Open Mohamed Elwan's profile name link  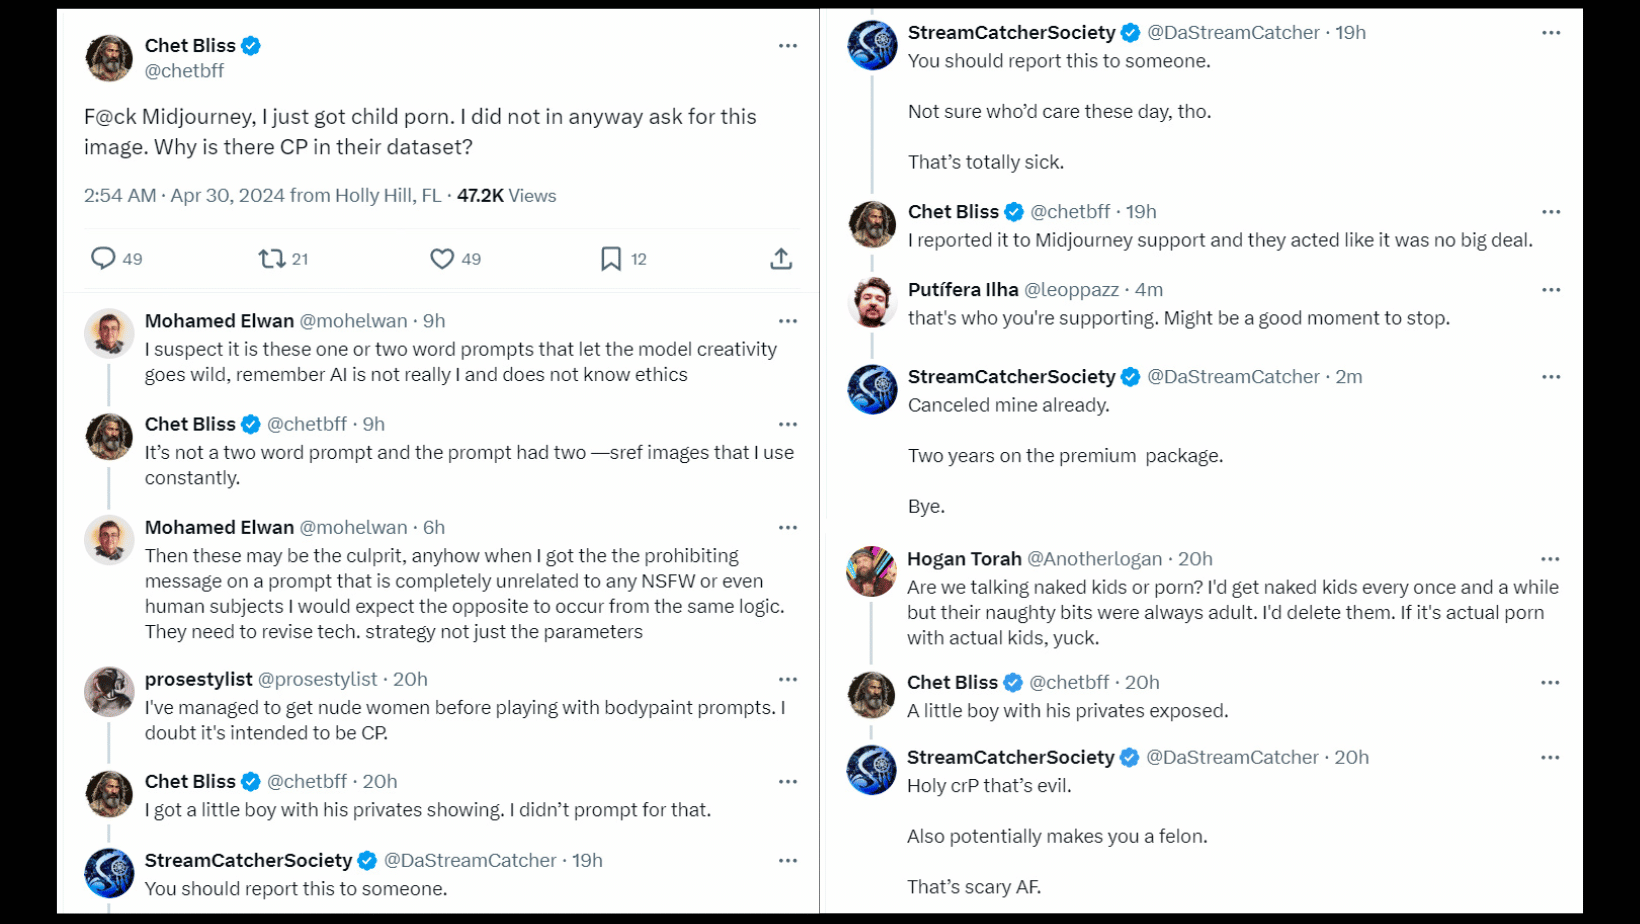tap(219, 321)
